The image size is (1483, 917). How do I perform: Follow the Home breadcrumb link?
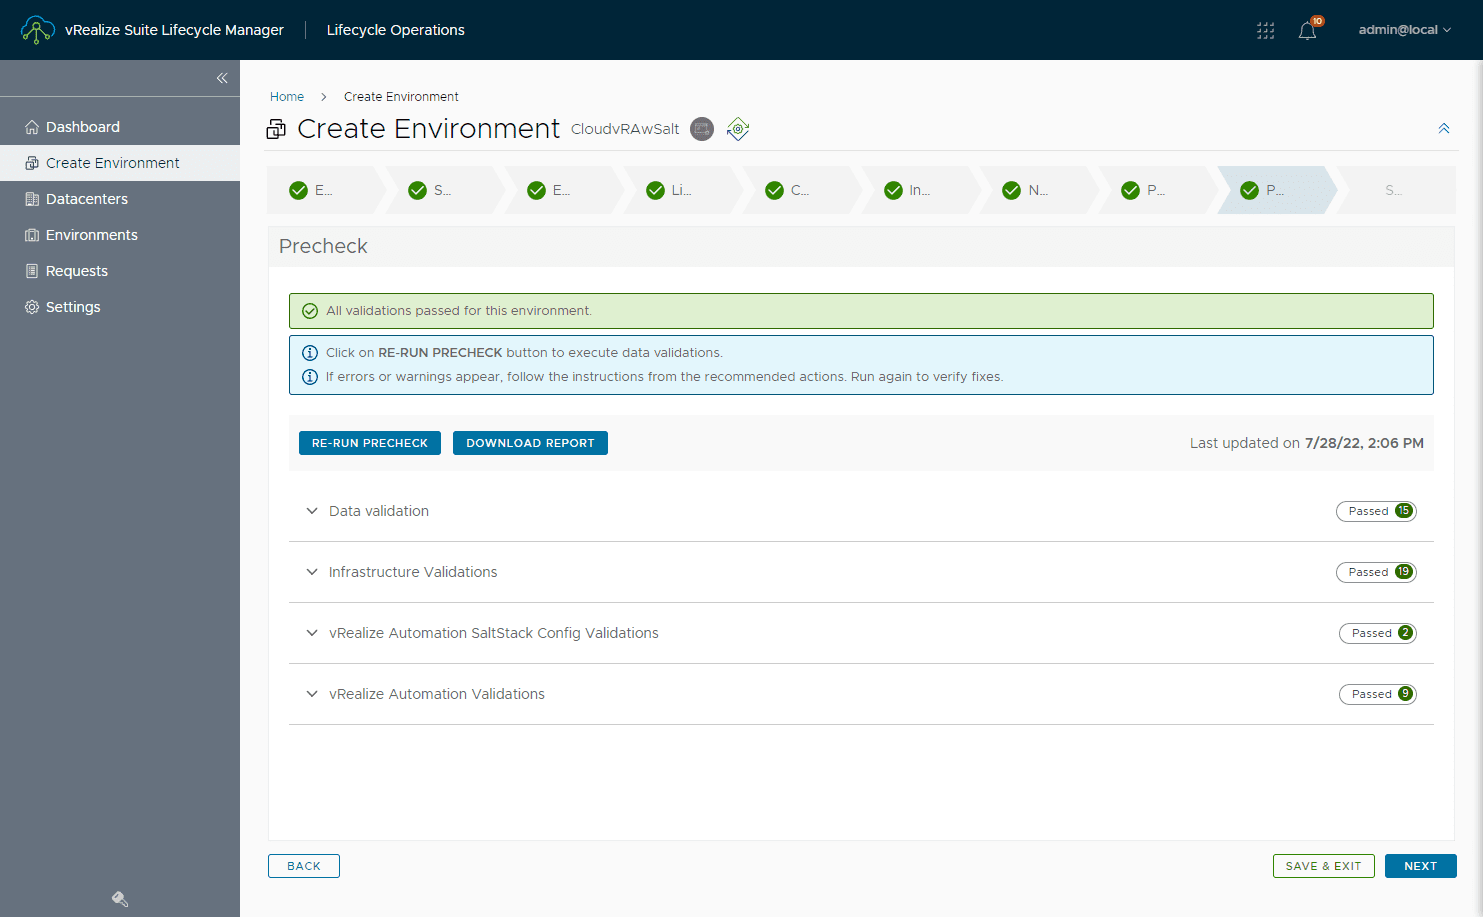287,97
